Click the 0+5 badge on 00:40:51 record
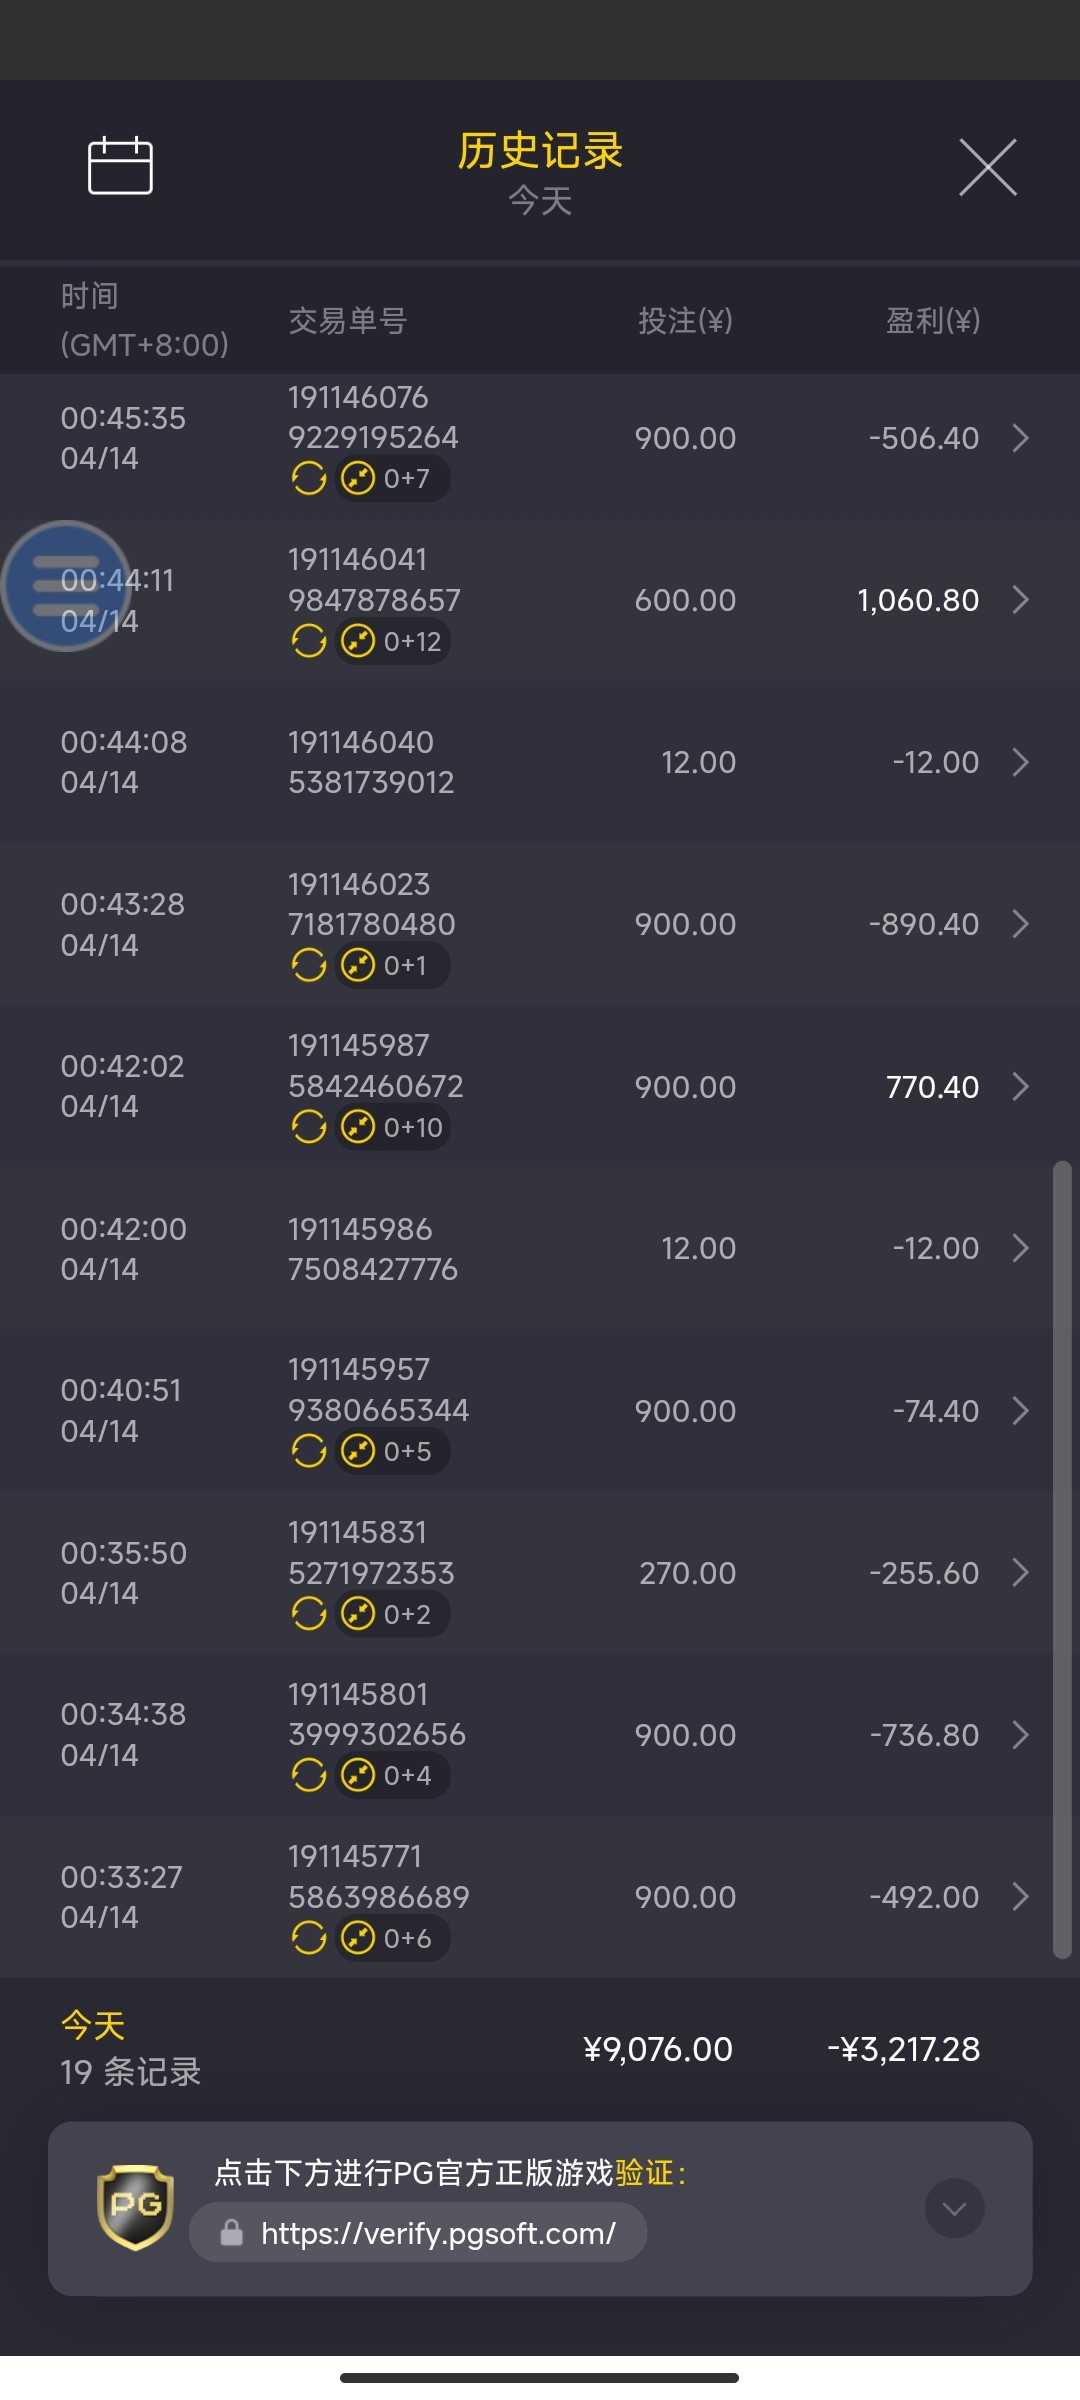 coord(391,1451)
